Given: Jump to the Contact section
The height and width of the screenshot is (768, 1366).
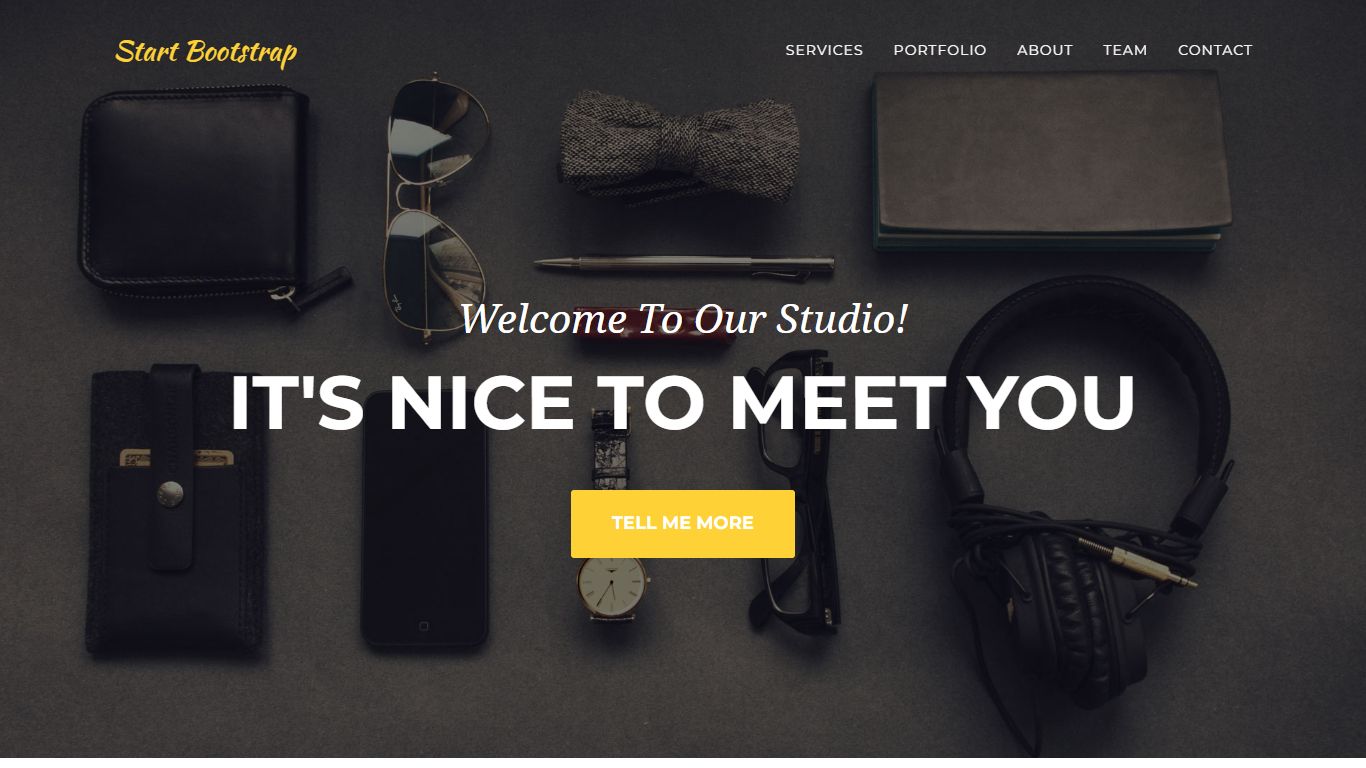Looking at the screenshot, I should 1215,50.
